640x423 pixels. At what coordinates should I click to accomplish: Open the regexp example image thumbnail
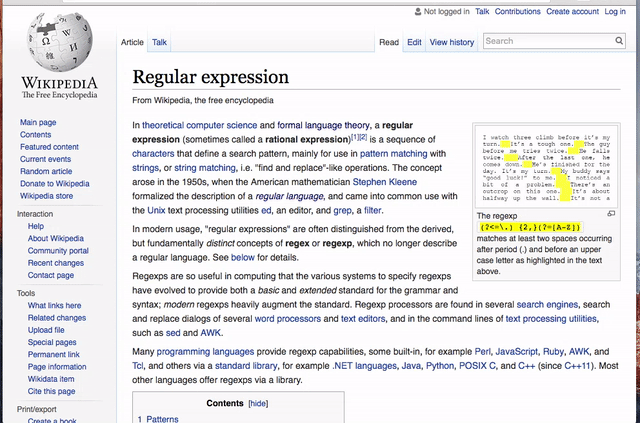point(546,167)
